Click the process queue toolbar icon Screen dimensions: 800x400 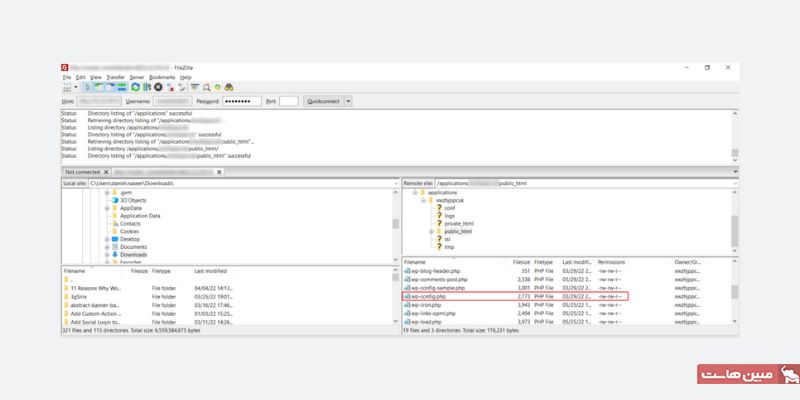coord(147,87)
